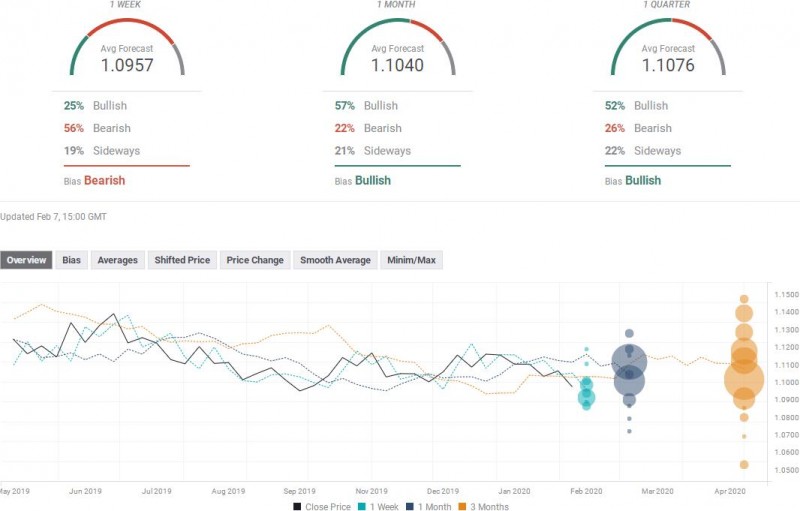Viewport: 800px width, 511px height.
Task: Click the 1 Month gauge forecast 1.1040
Action: point(397,65)
